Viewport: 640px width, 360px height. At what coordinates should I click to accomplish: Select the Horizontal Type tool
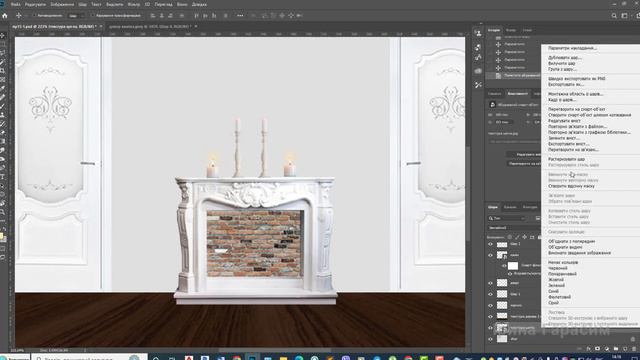2,176
